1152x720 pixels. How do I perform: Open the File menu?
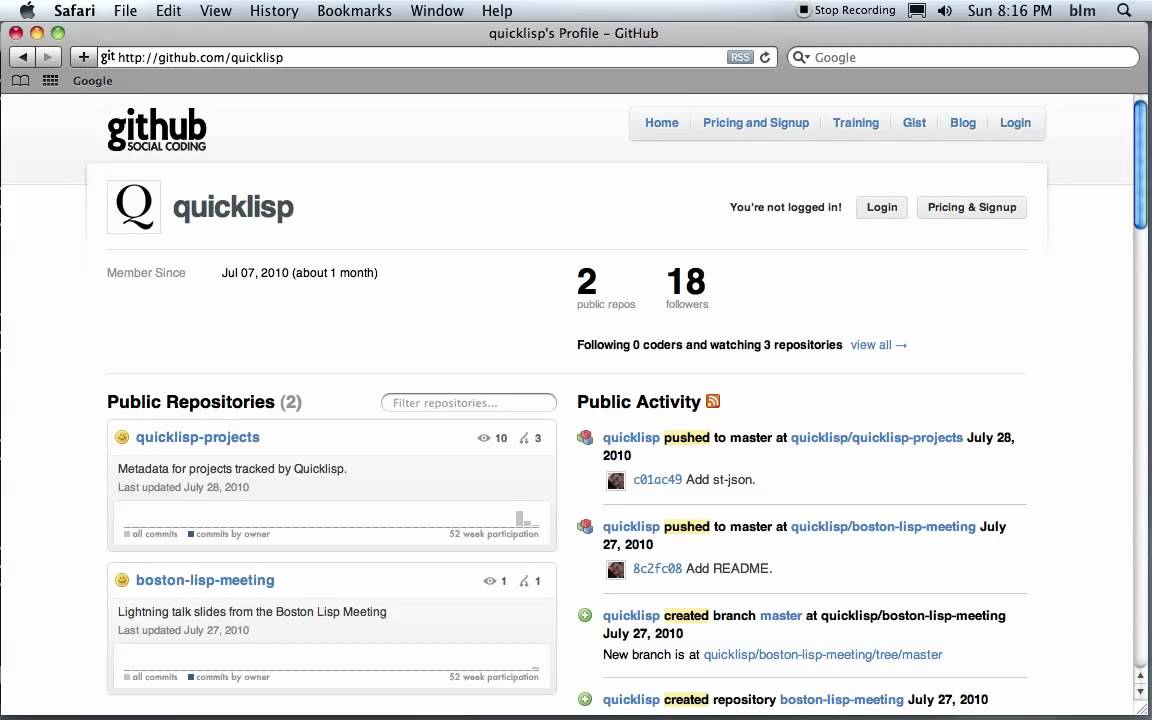point(125,10)
